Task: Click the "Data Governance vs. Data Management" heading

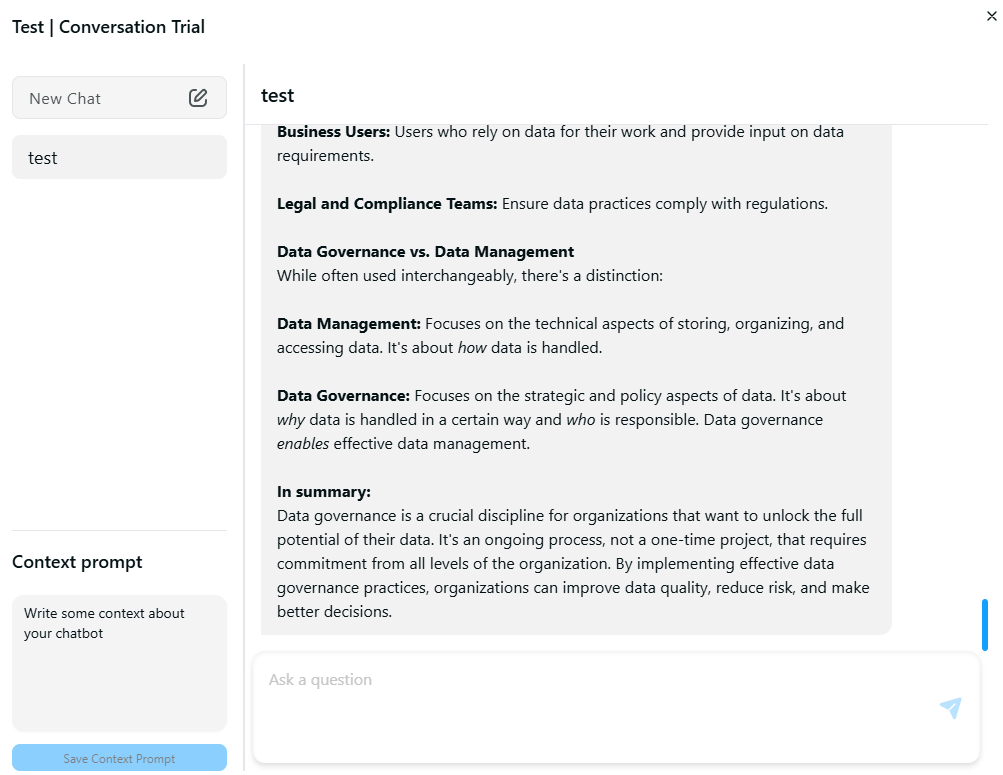Action: click(x=425, y=252)
